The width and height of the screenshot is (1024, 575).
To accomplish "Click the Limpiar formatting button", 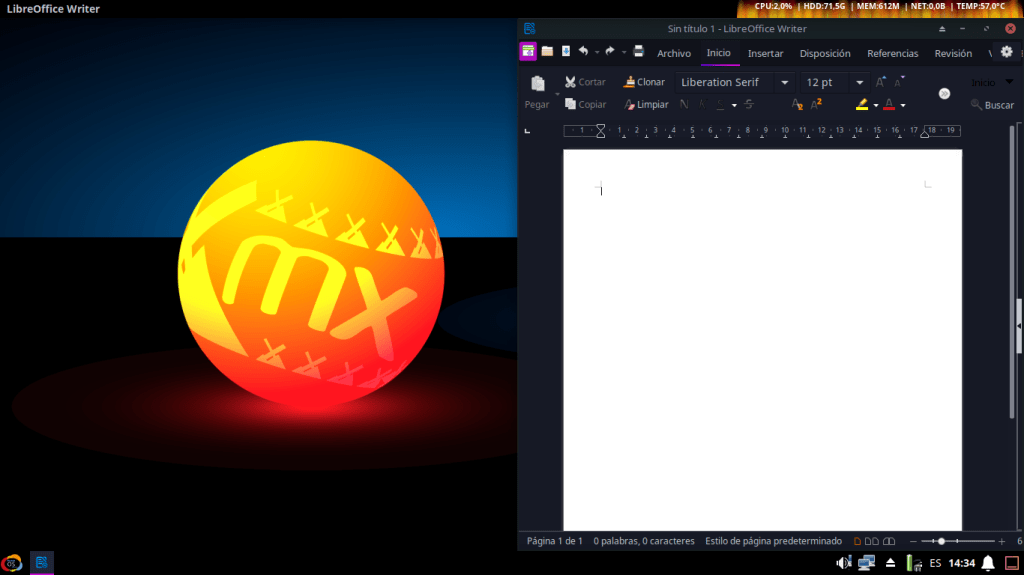I will tap(646, 104).
